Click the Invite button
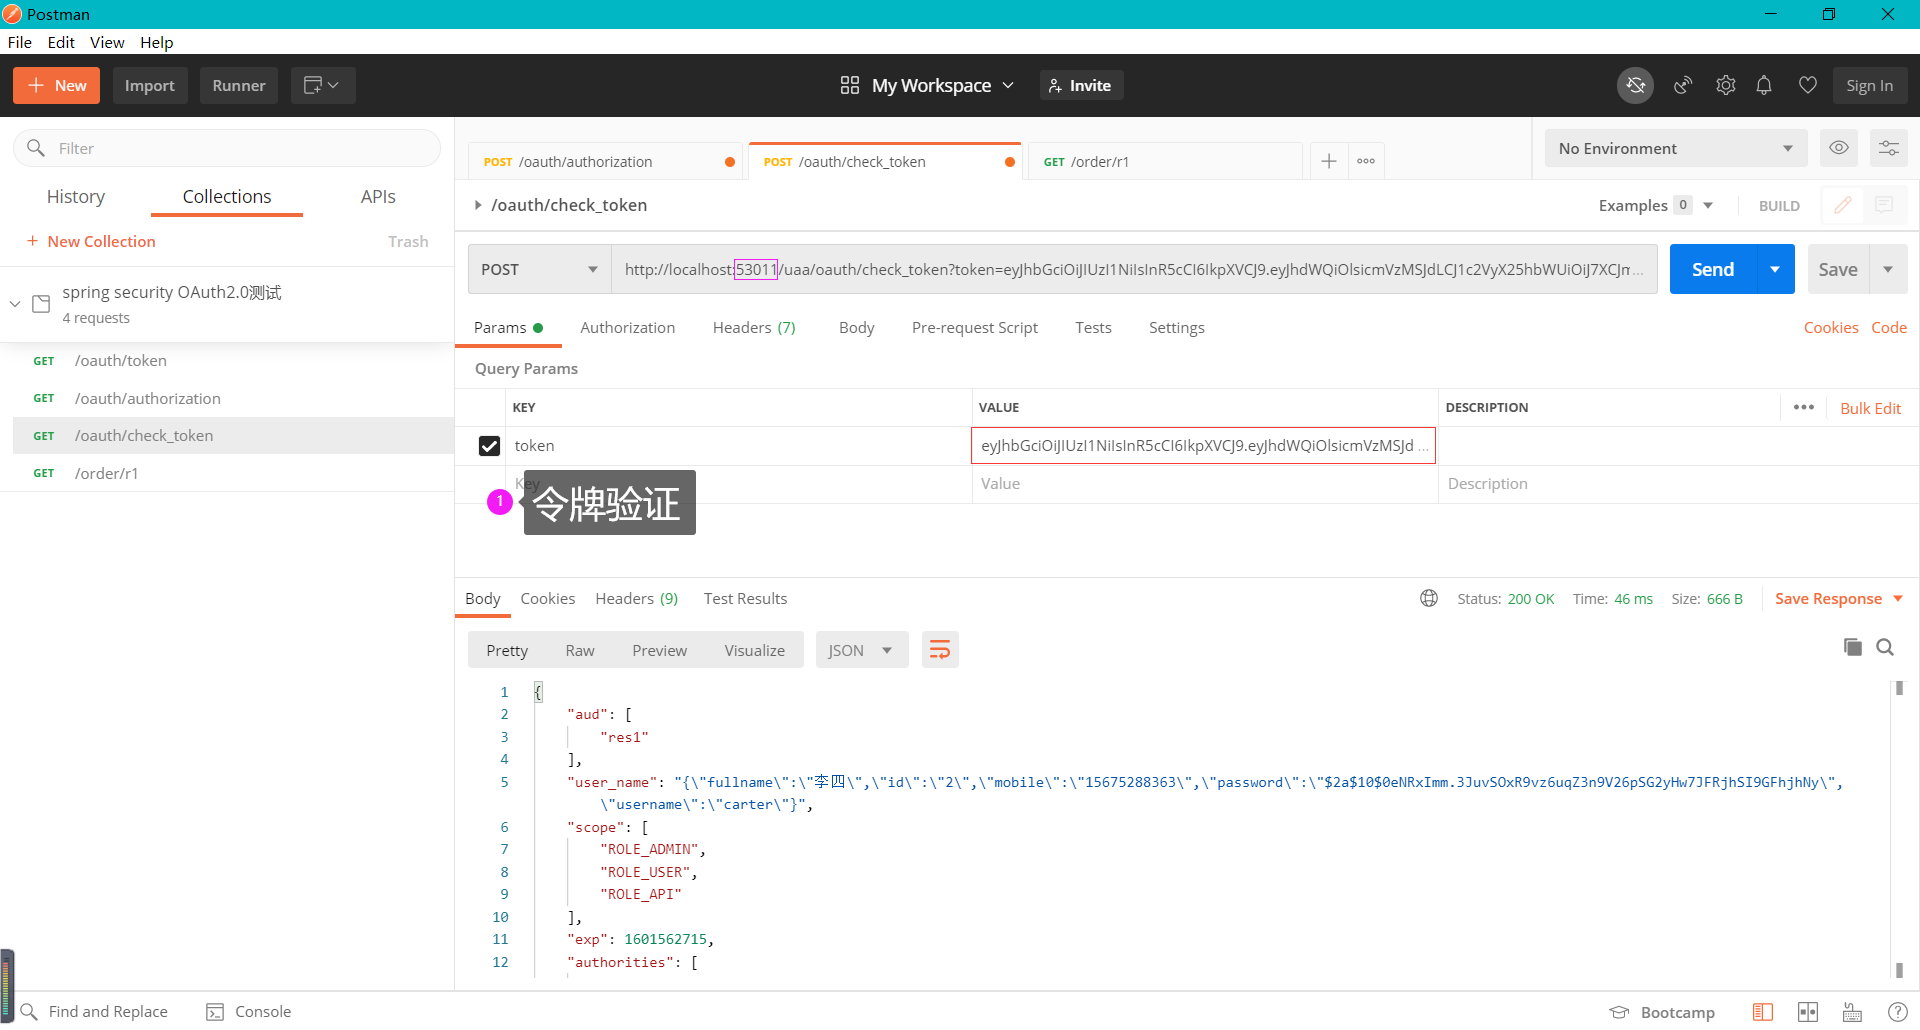 1081,86
